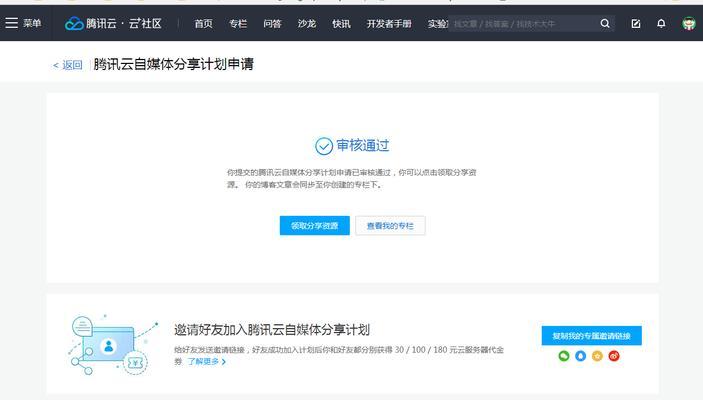Share invite link via Weibo icon
The image size is (703, 400).
(614, 356)
